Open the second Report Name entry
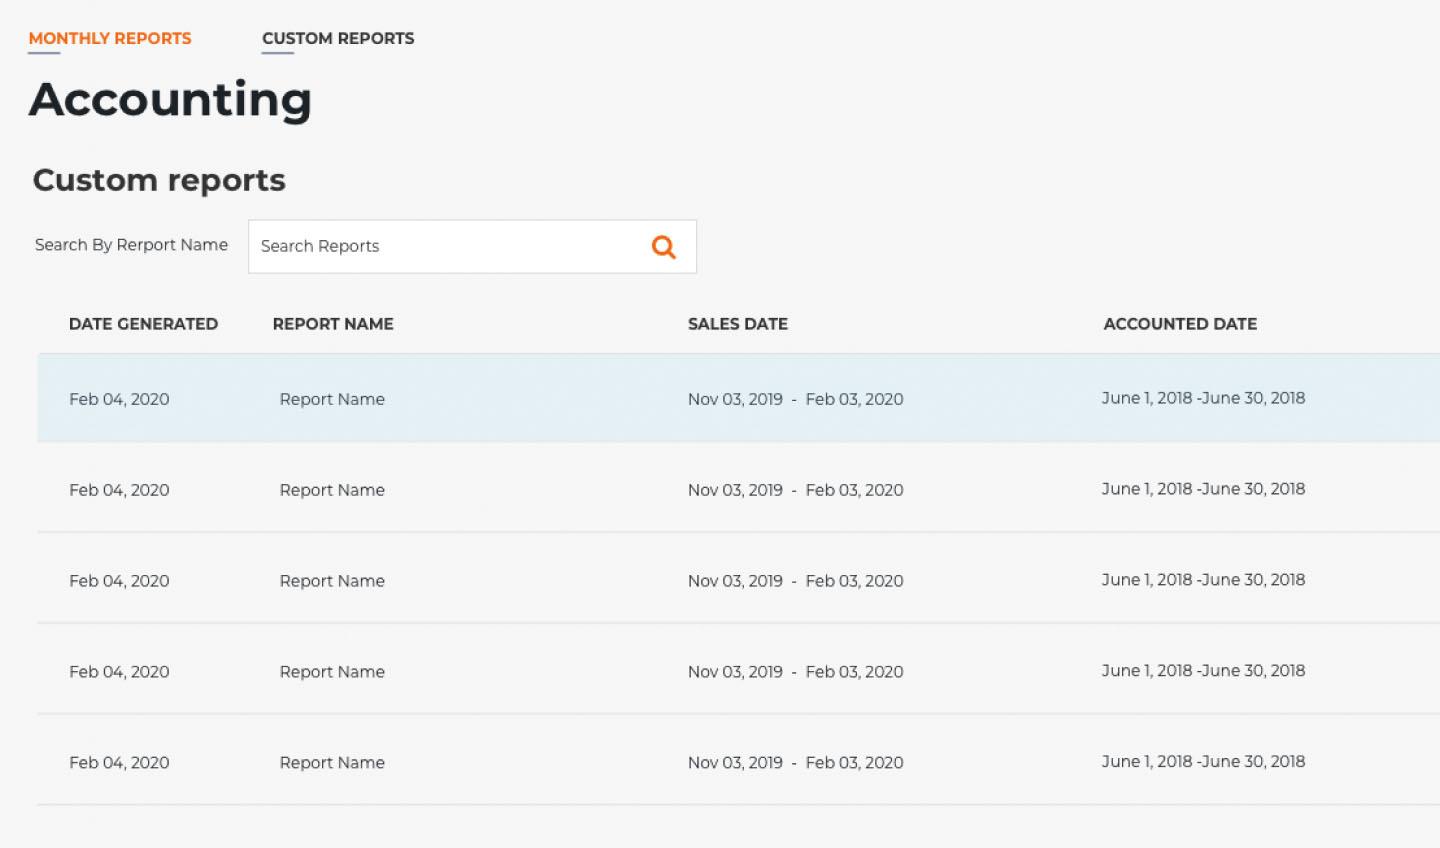Image resolution: width=1440 pixels, height=848 pixels. coord(332,489)
